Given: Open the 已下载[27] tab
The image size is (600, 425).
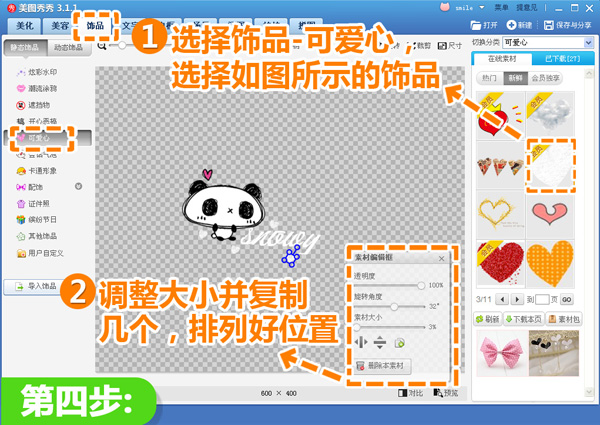Looking at the screenshot, I should tap(562, 59).
